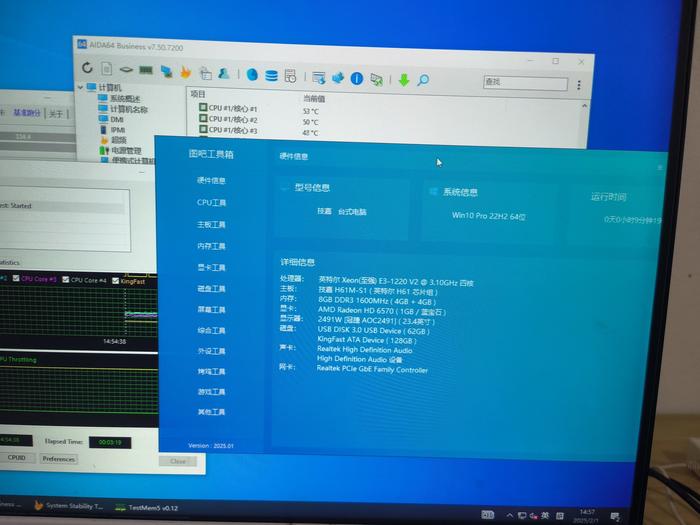700x525 pixels.
Task: Open 磁盘工具 in the 图吧工具箱 sidebar
Action: (x=211, y=288)
